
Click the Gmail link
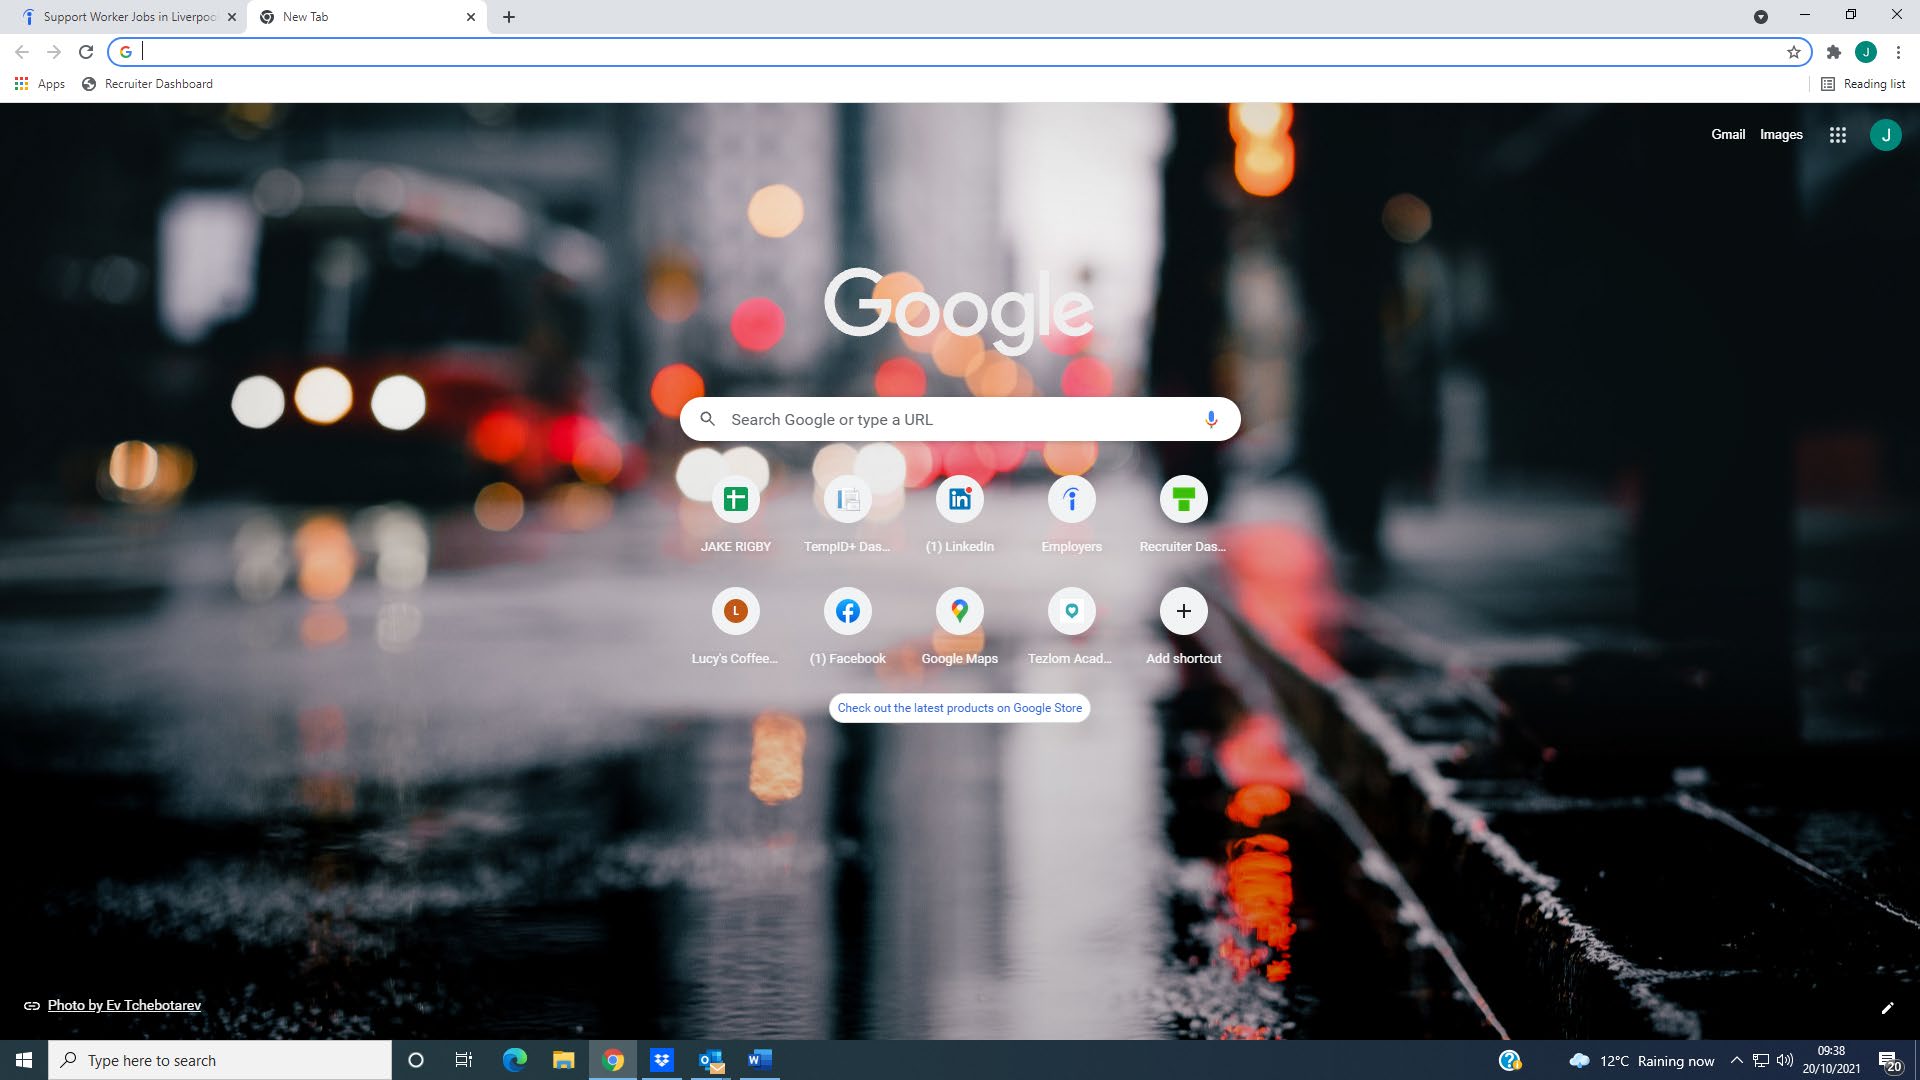tap(1727, 135)
